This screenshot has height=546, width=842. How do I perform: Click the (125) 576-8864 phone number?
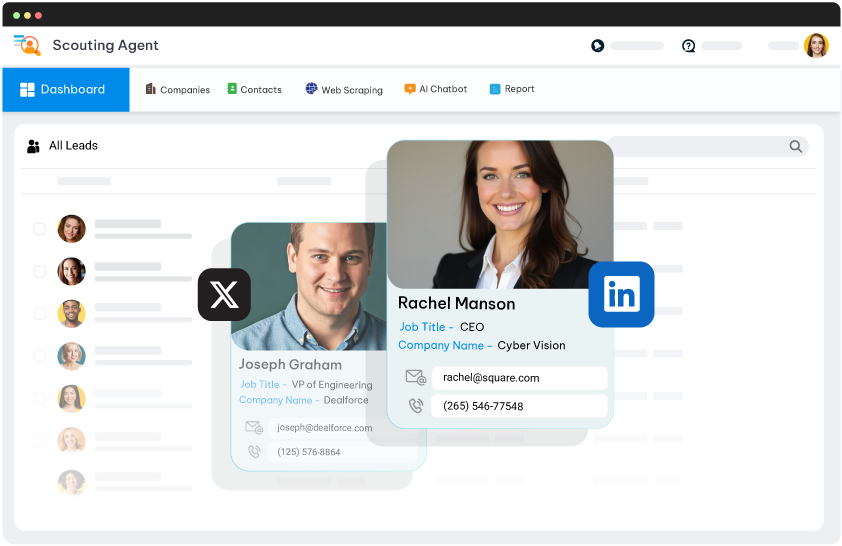click(x=309, y=452)
